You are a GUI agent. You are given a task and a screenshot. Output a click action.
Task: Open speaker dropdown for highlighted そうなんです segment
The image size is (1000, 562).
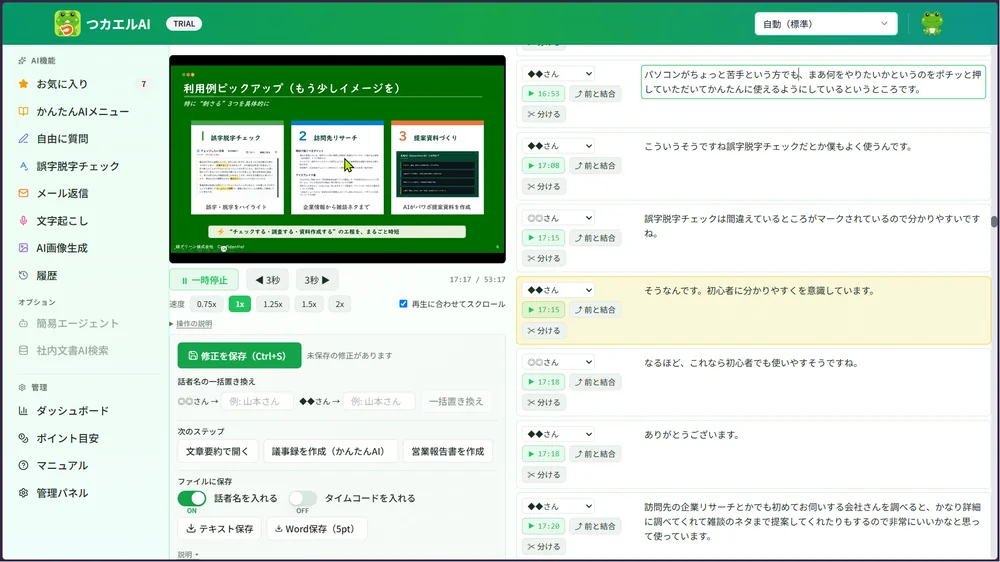point(559,290)
